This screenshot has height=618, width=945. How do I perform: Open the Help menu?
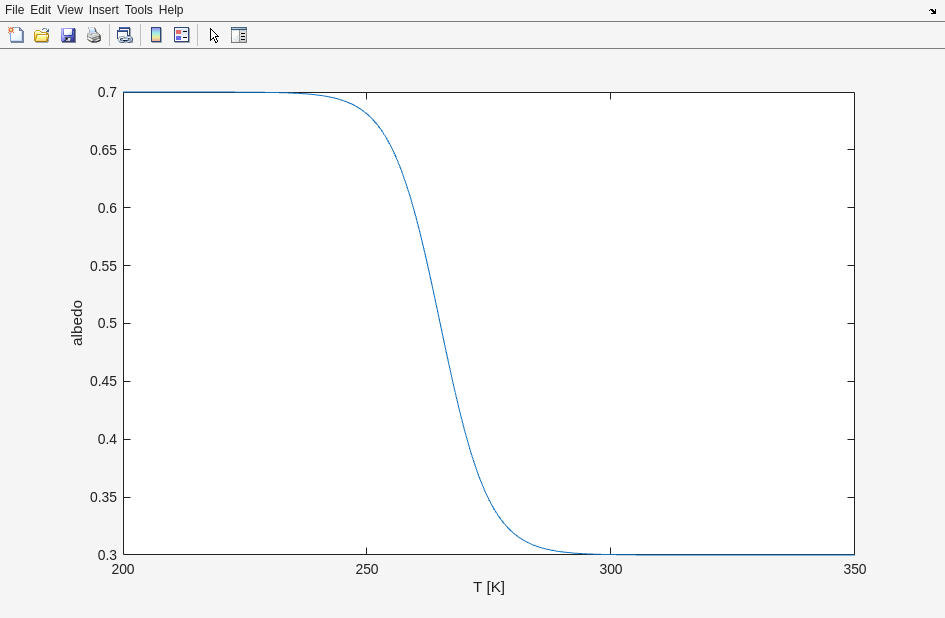tap(171, 10)
